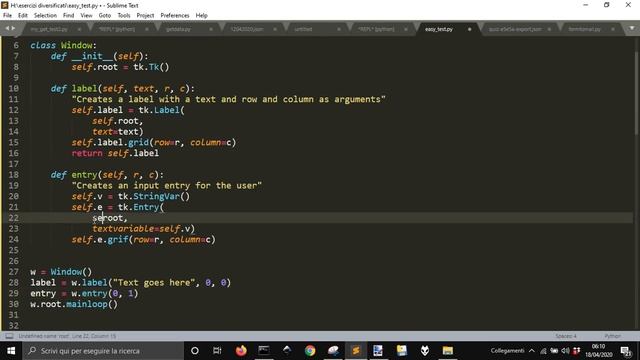640x360 pixels.
Task: Click the tab scroll left arrow
Action: [x=7, y=28]
